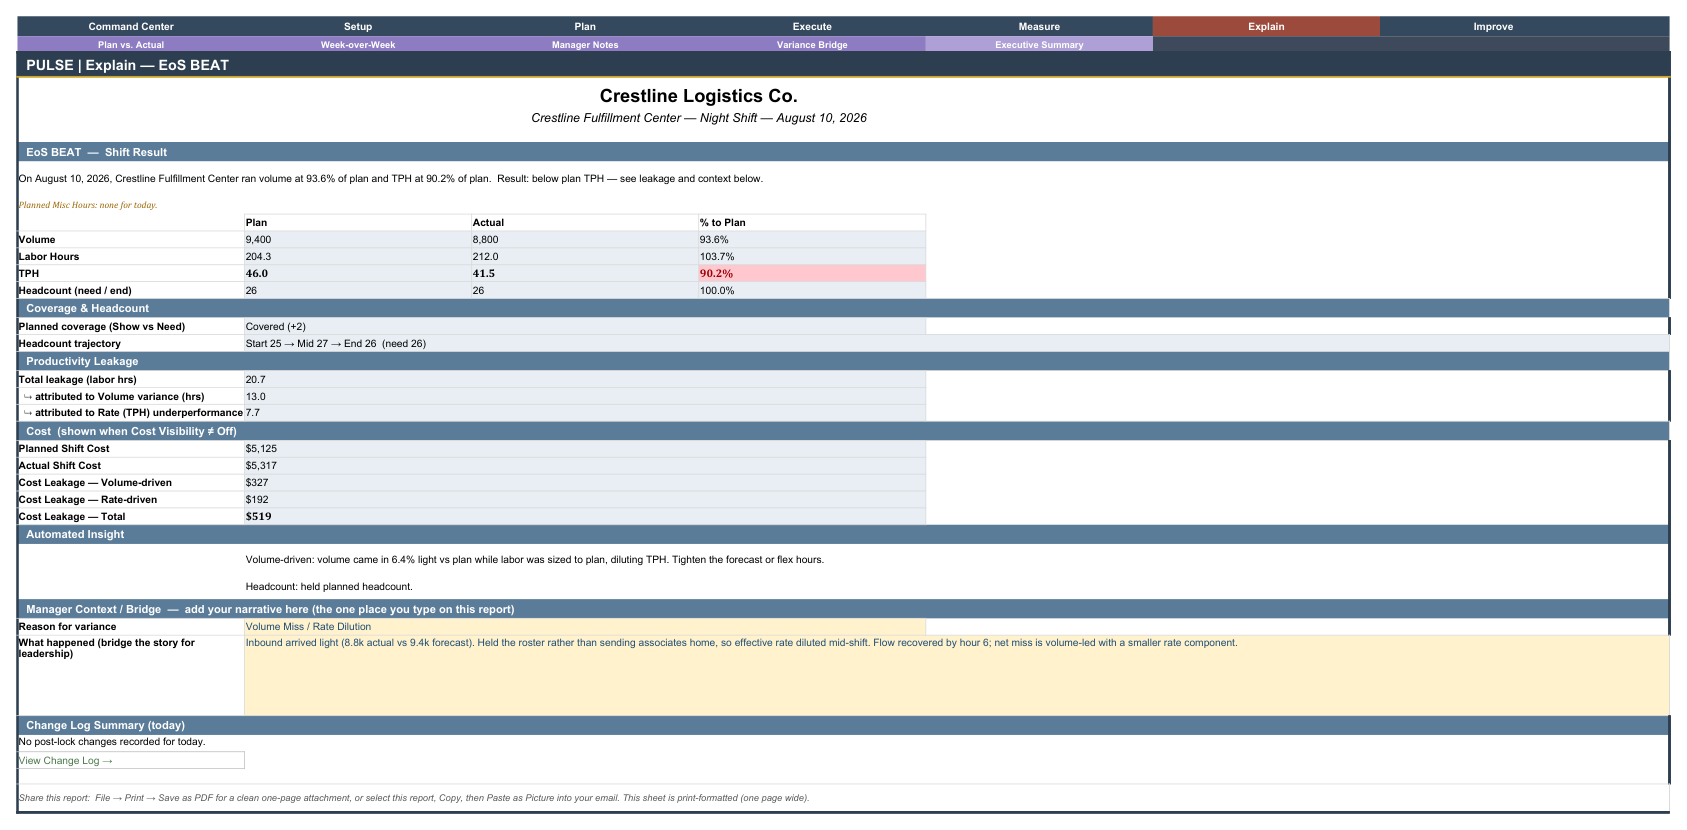
Task: Open the Manager Notes sub-tab
Action: point(585,44)
